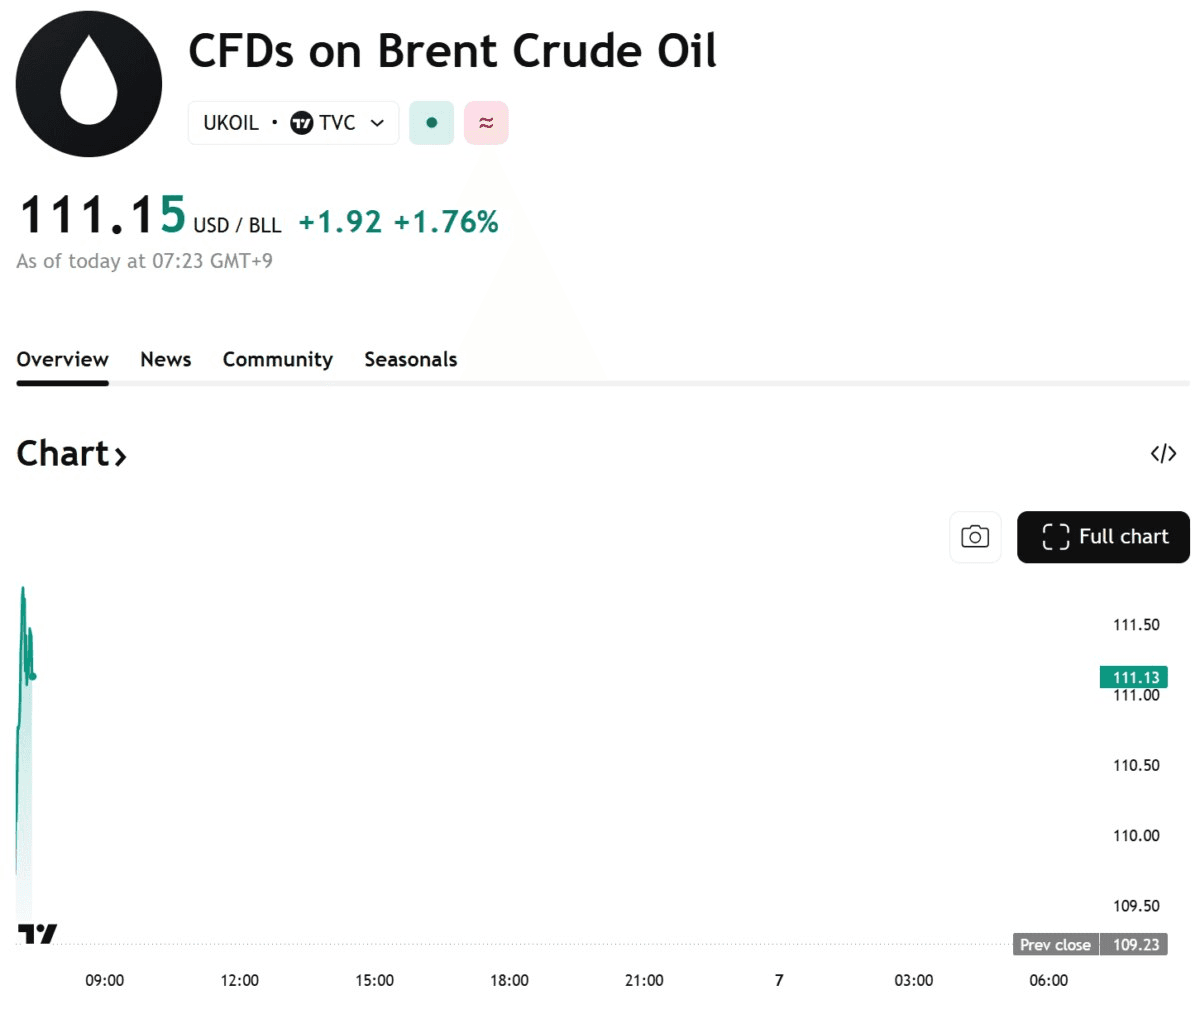Go to the Community tab
The width and height of the screenshot is (1200, 1019).
(277, 360)
